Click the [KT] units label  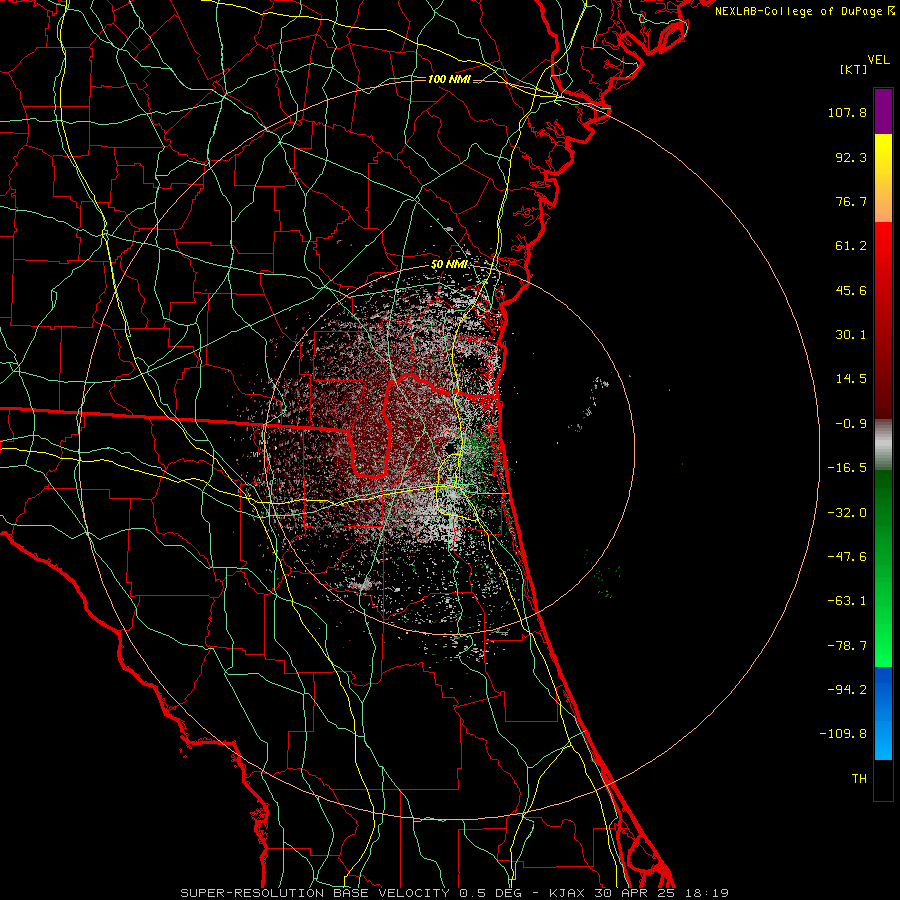[x=853, y=69]
